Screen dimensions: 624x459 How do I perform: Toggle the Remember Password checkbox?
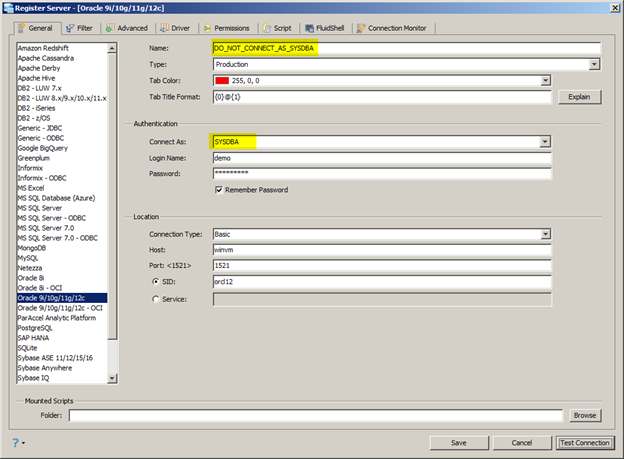pyautogui.click(x=219, y=190)
